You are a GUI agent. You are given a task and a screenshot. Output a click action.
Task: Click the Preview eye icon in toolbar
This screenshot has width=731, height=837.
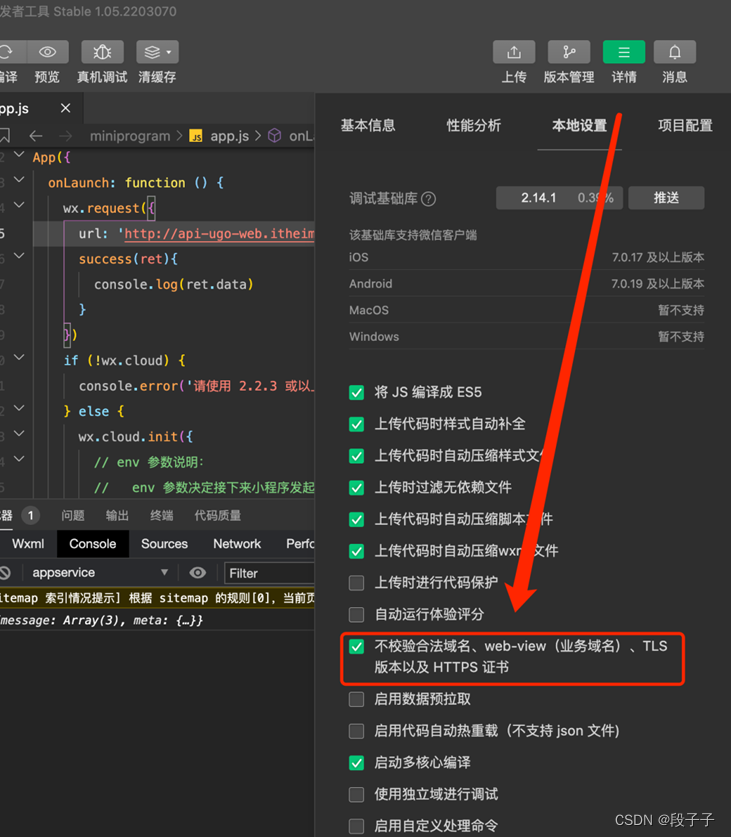click(x=48, y=52)
